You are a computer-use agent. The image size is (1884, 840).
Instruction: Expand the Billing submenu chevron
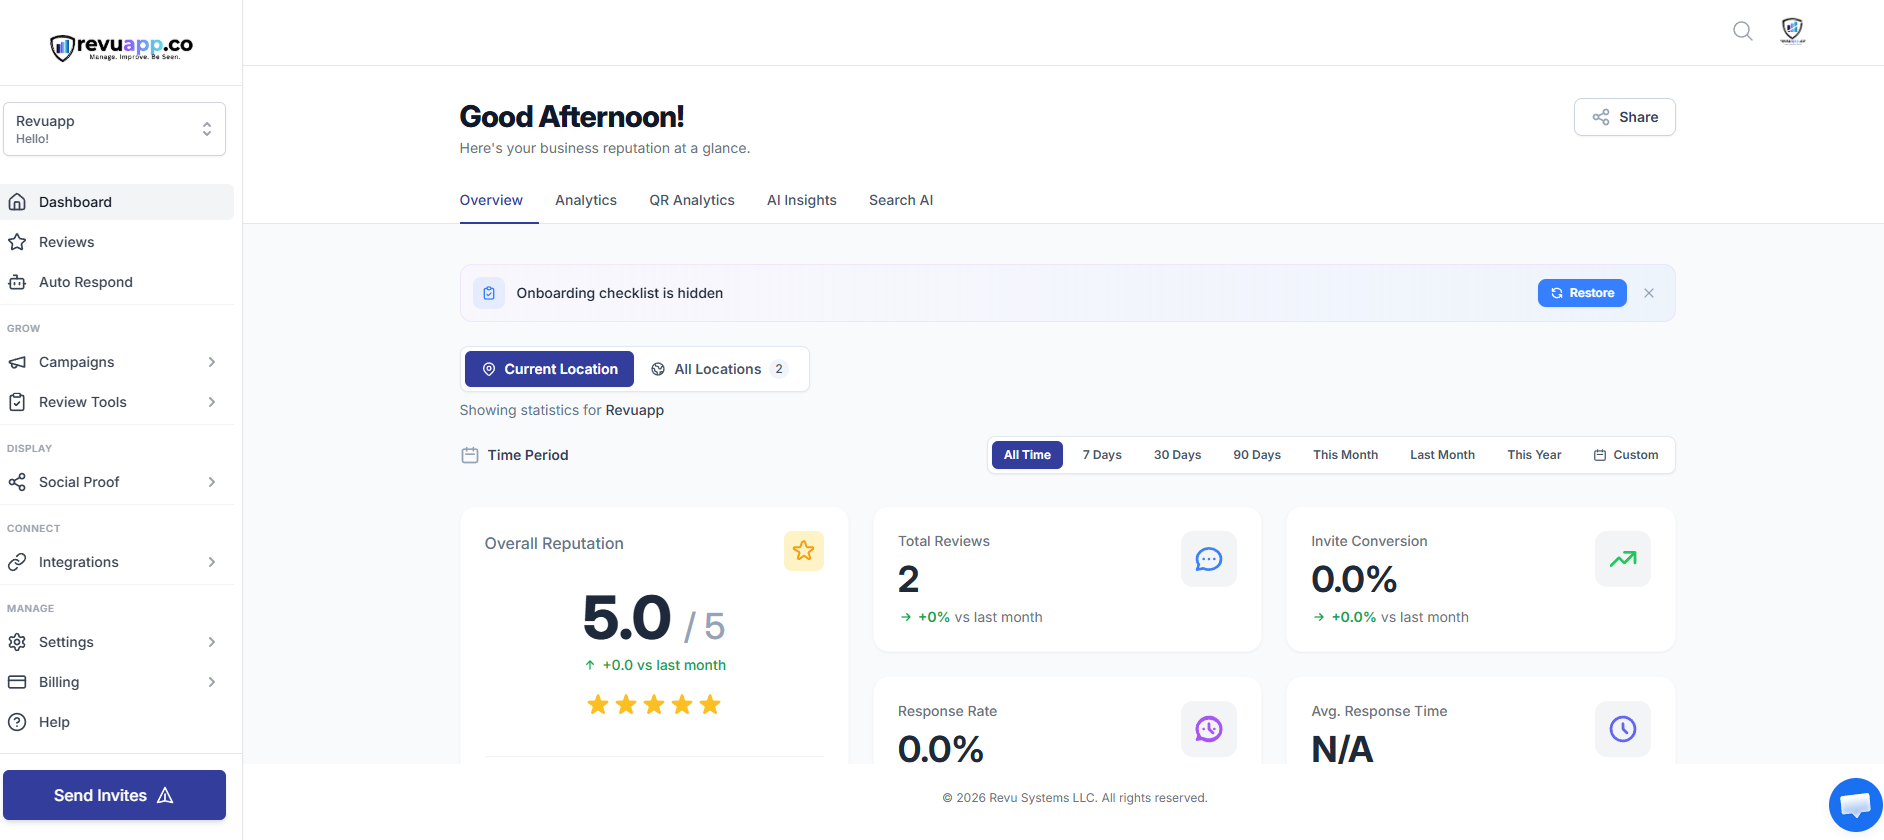(212, 682)
